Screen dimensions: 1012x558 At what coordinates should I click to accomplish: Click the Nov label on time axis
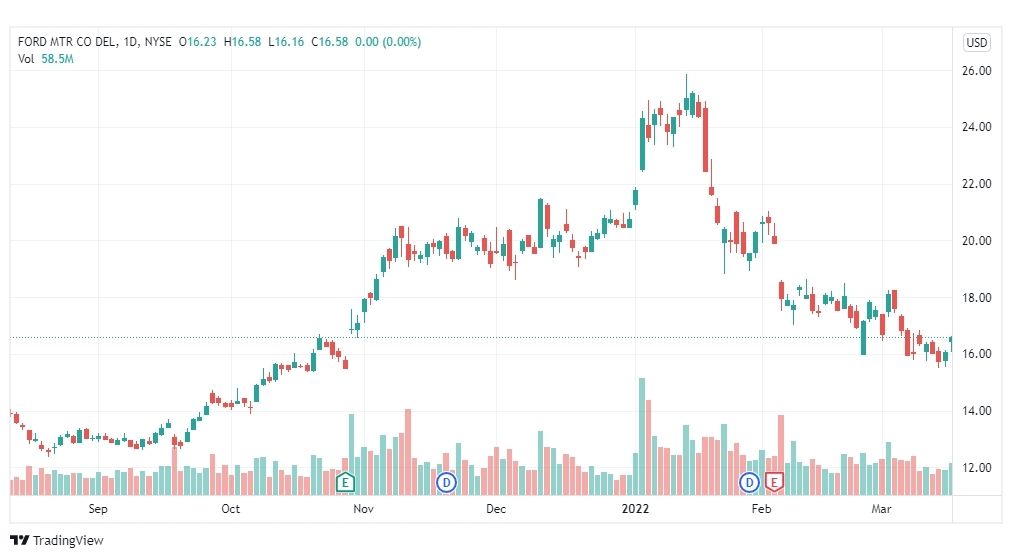click(x=363, y=509)
